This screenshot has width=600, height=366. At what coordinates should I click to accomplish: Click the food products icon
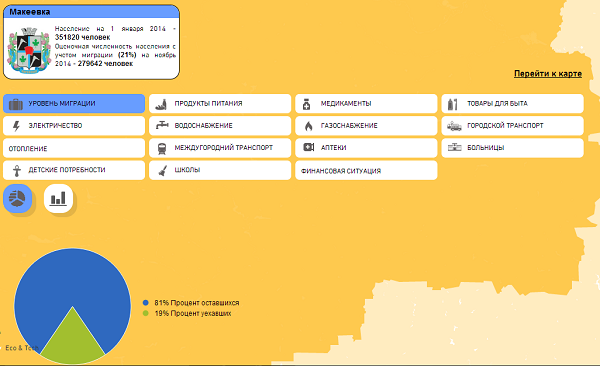click(x=162, y=104)
